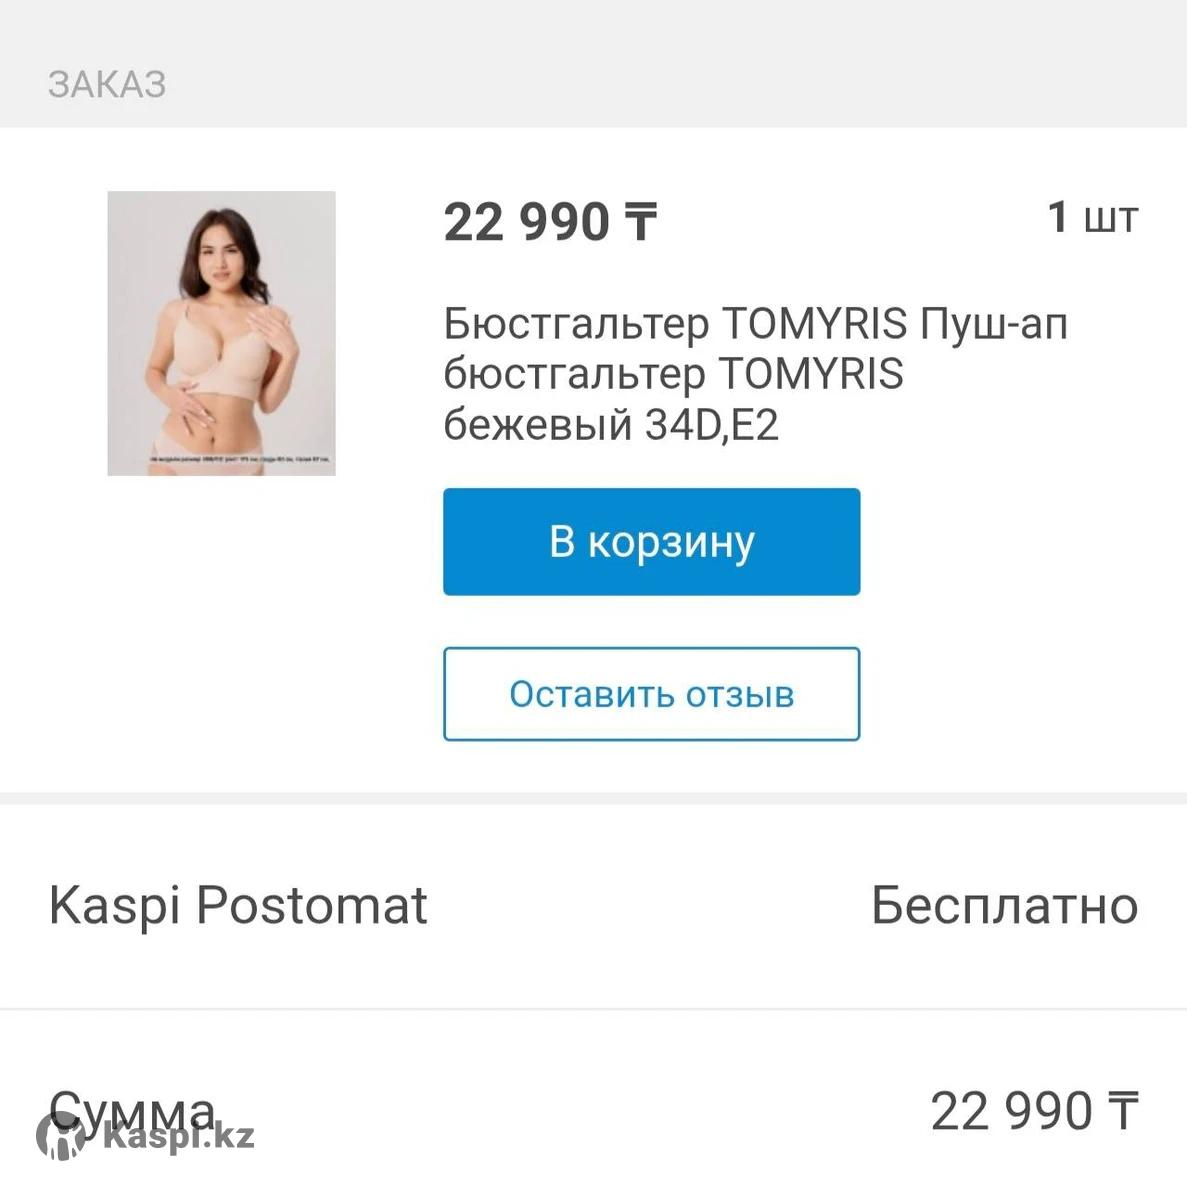Open the first line of the product title
This screenshot has height=1200, width=1187.
tap(755, 323)
